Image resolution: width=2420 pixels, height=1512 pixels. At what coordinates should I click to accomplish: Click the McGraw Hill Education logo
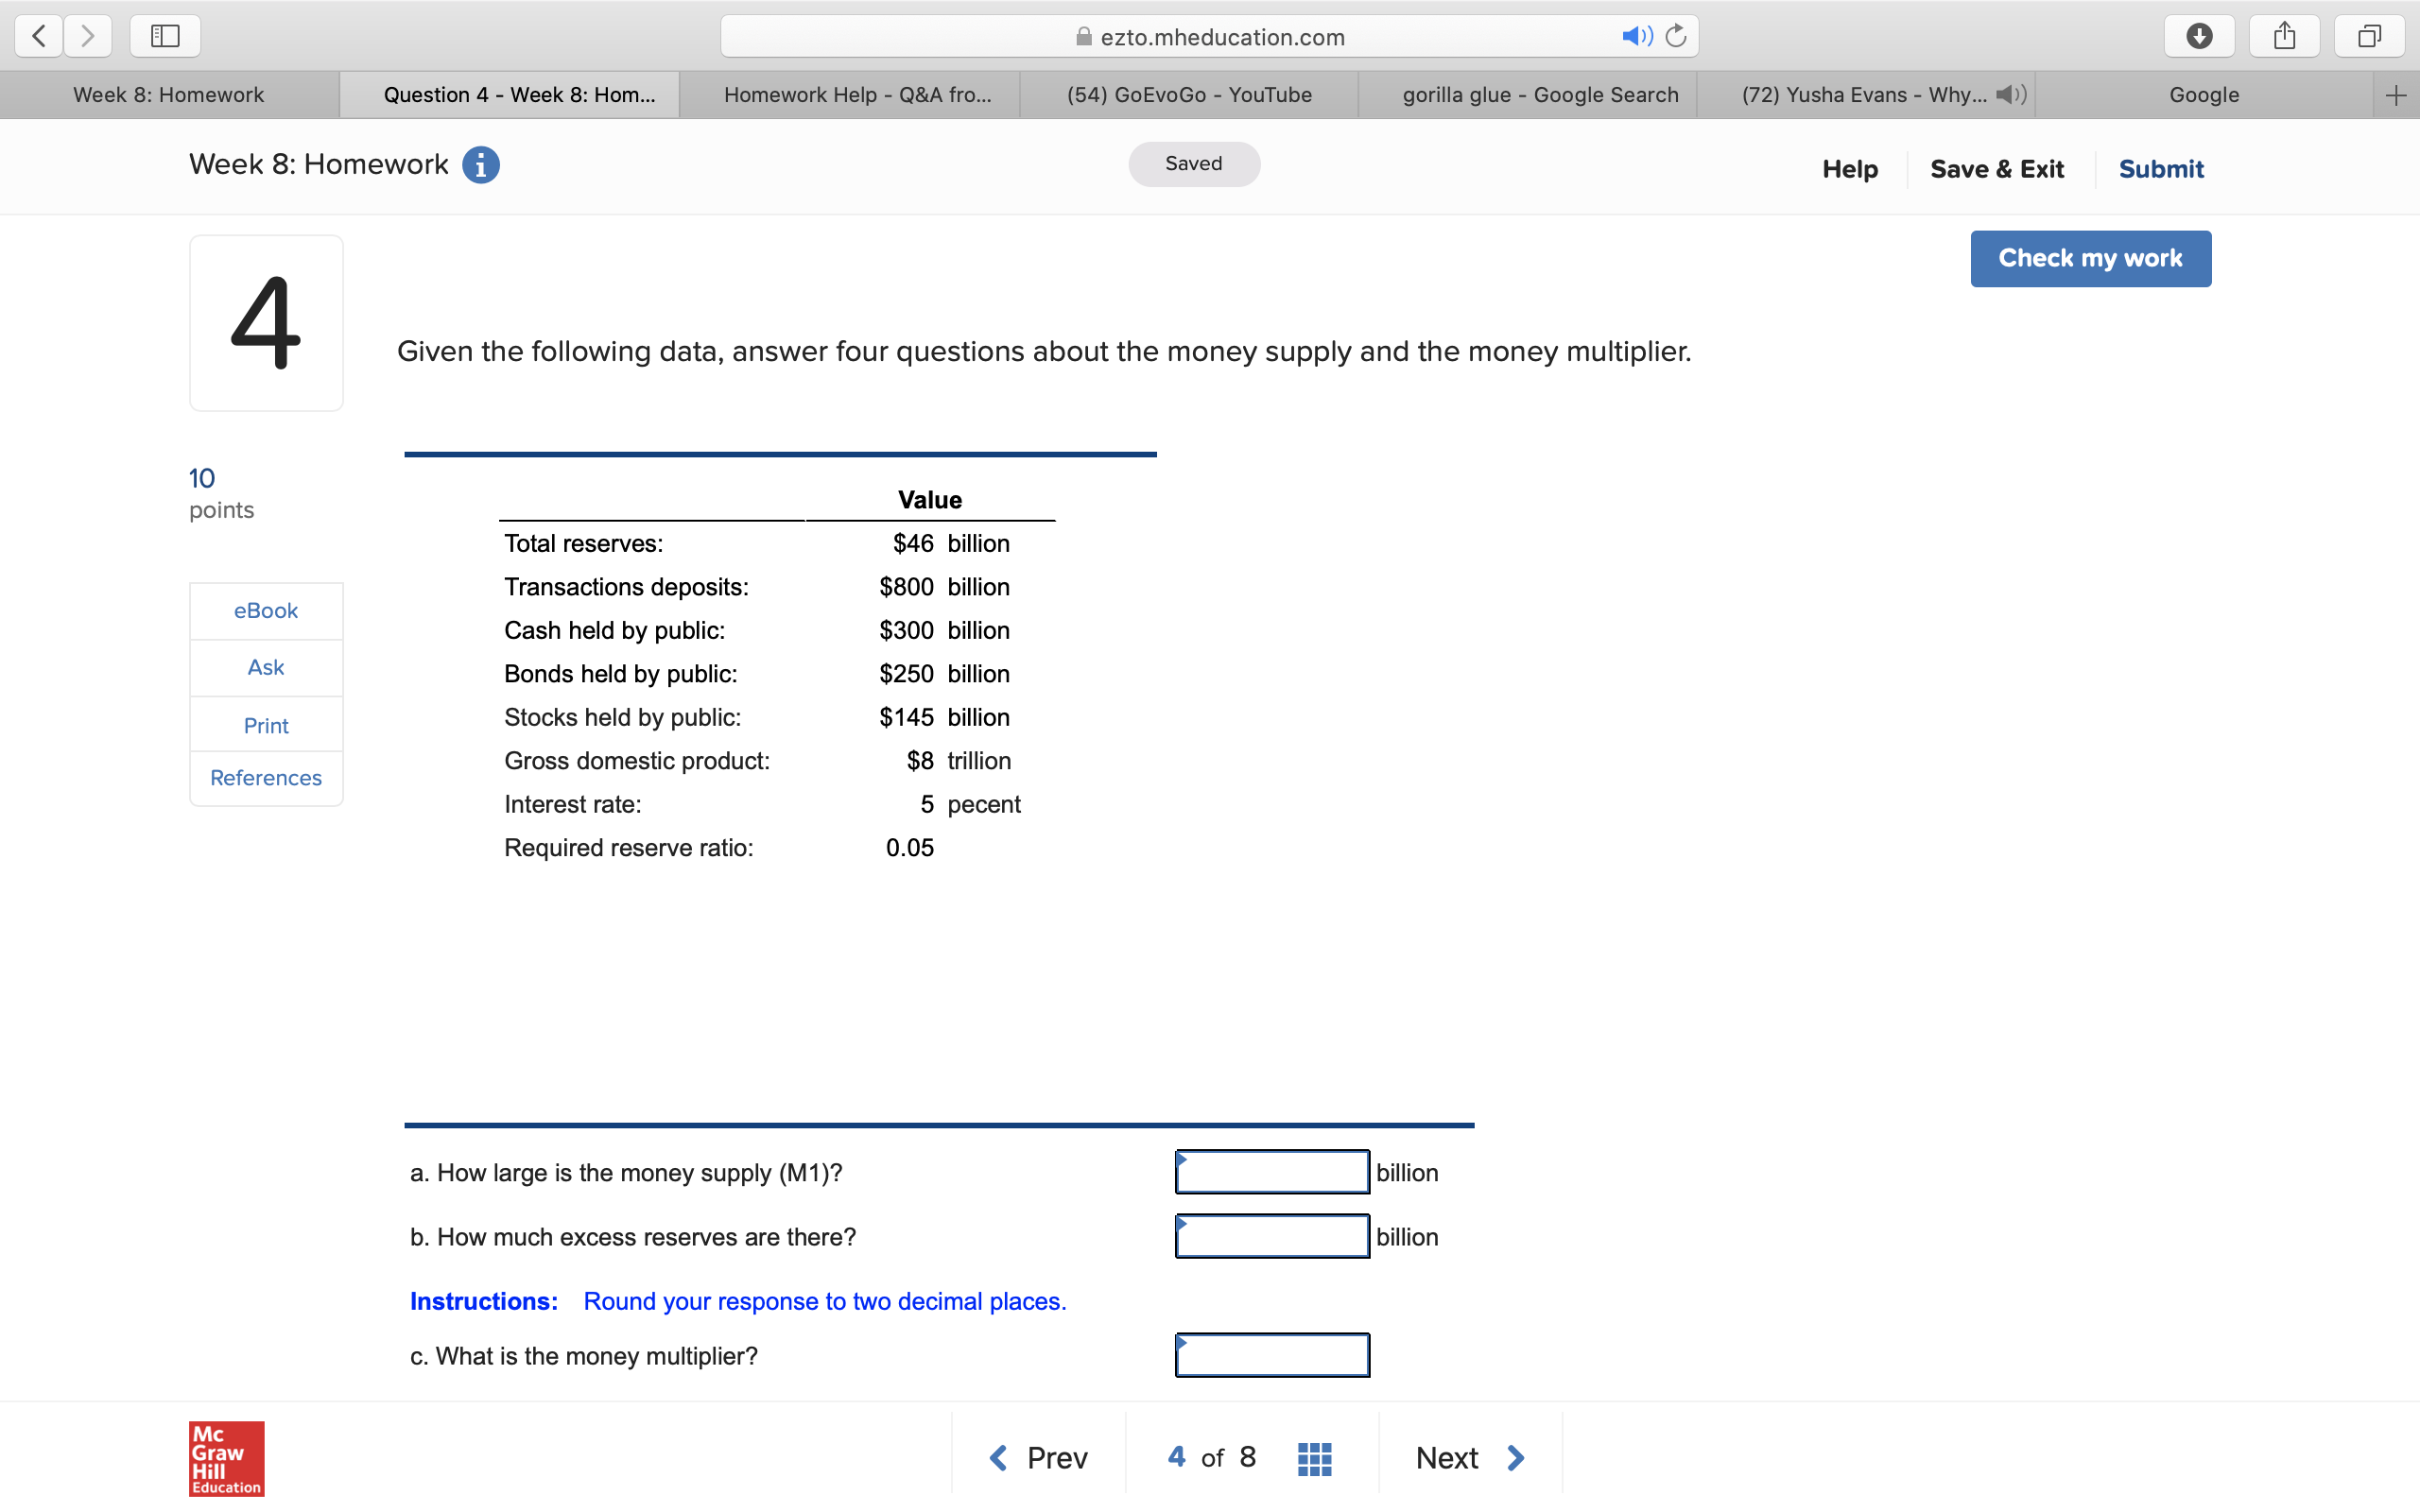[x=225, y=1458]
